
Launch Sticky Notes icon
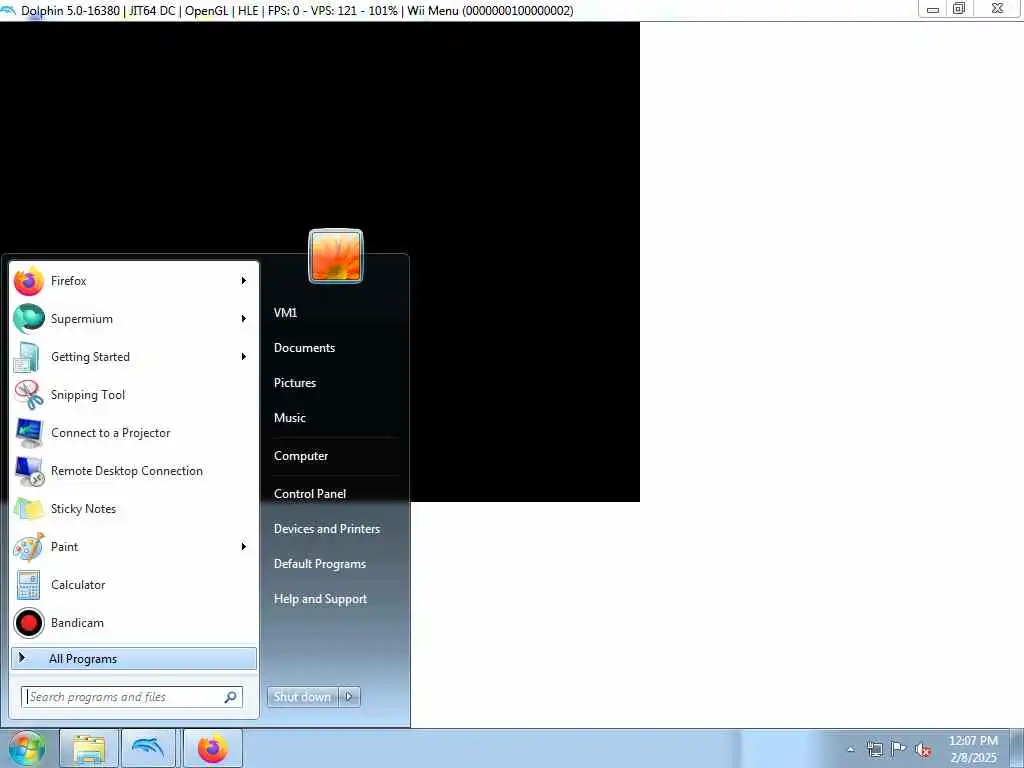[29, 509]
